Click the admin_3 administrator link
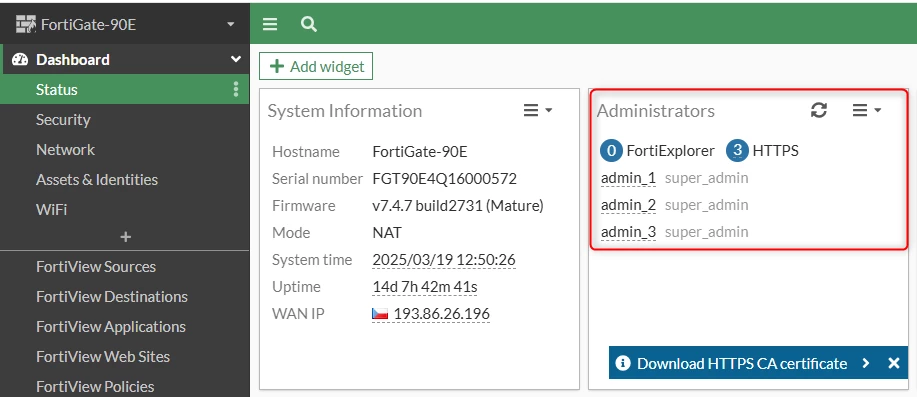This screenshot has height=397, width=917. (x=628, y=232)
